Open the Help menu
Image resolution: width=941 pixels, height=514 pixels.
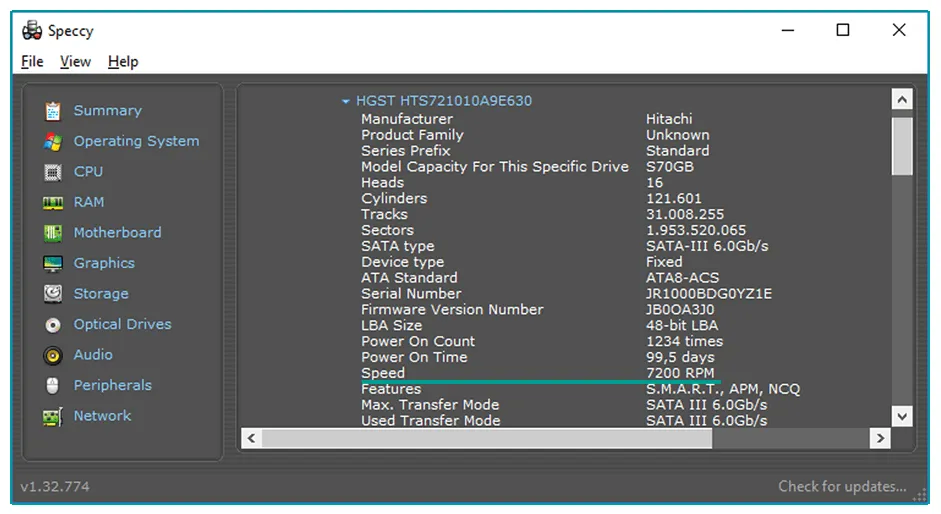pos(123,62)
